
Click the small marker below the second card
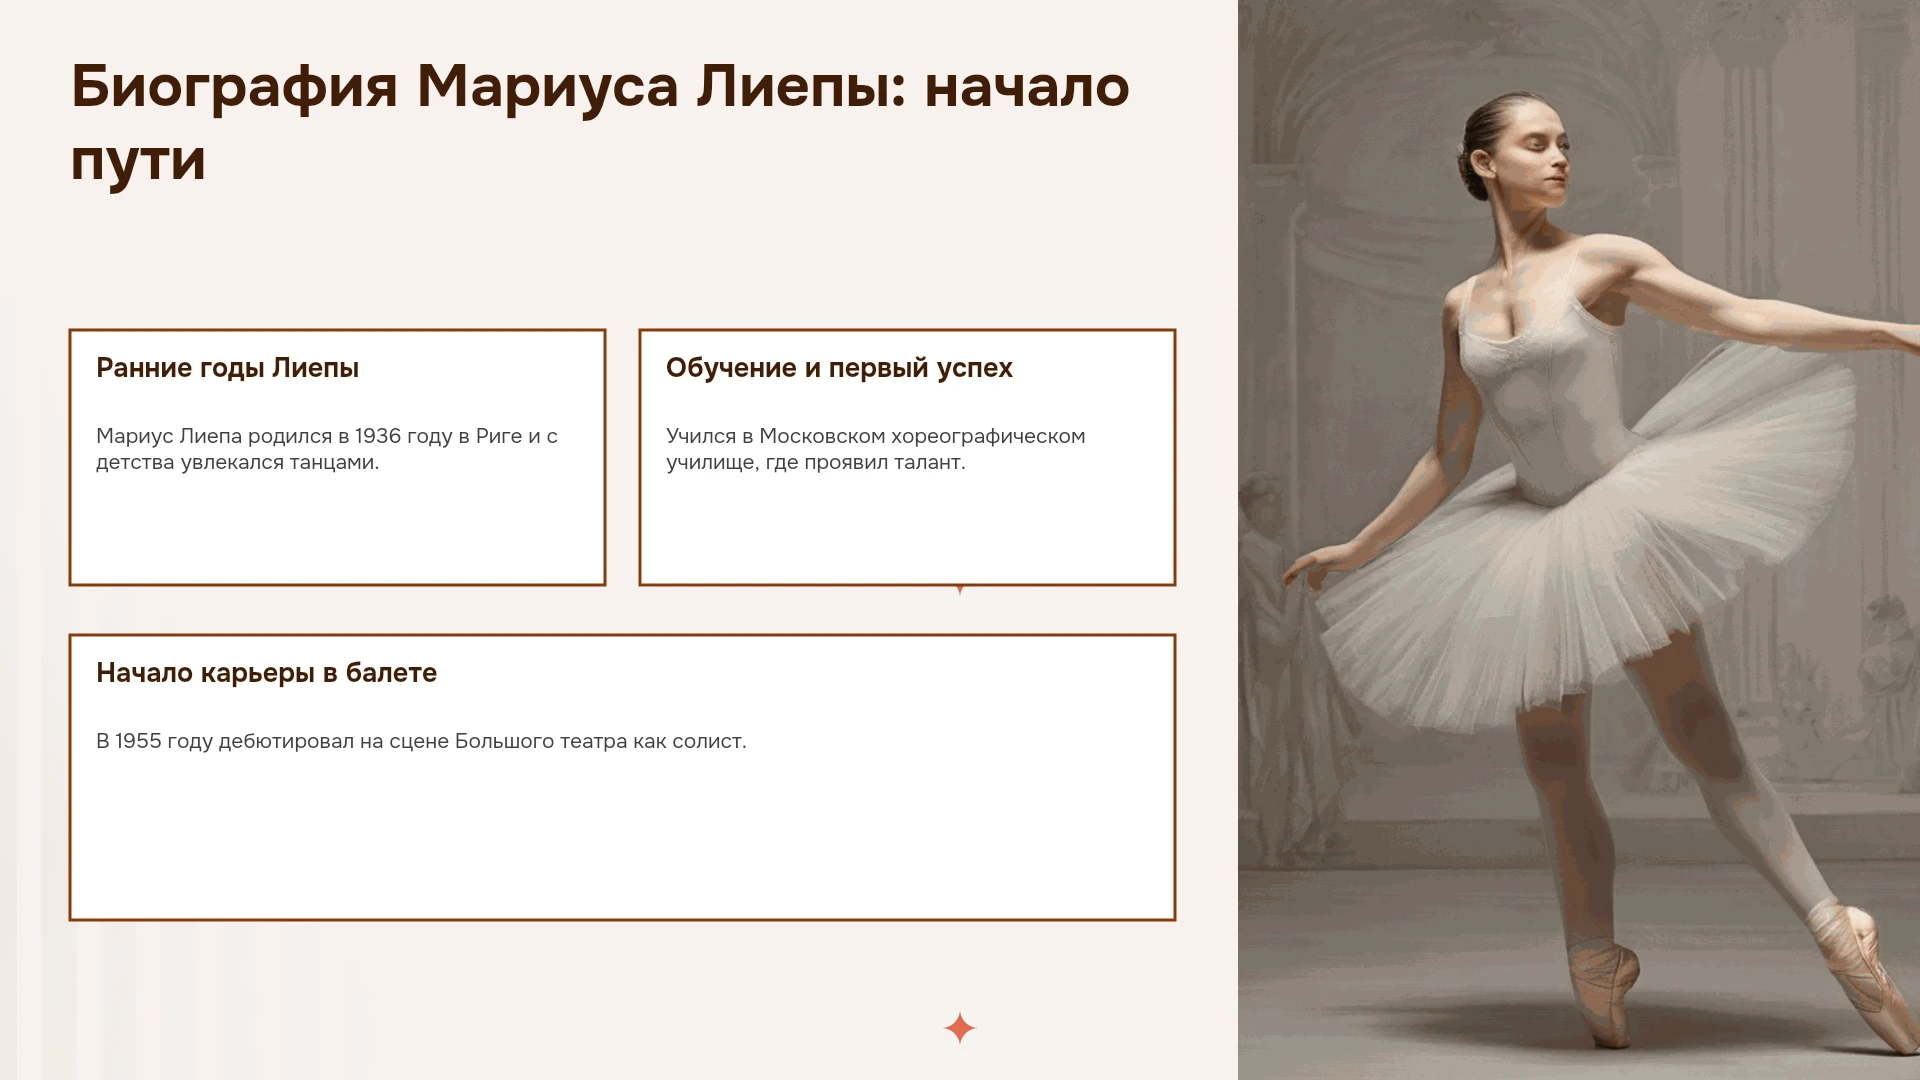point(960,590)
